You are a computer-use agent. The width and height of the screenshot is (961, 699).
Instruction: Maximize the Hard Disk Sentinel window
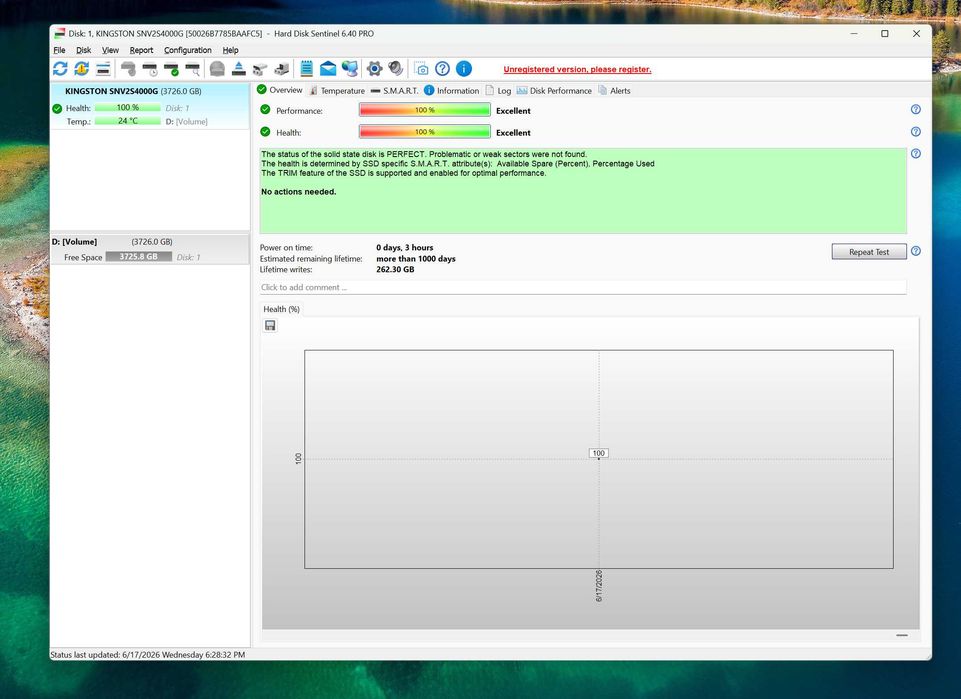(884, 34)
